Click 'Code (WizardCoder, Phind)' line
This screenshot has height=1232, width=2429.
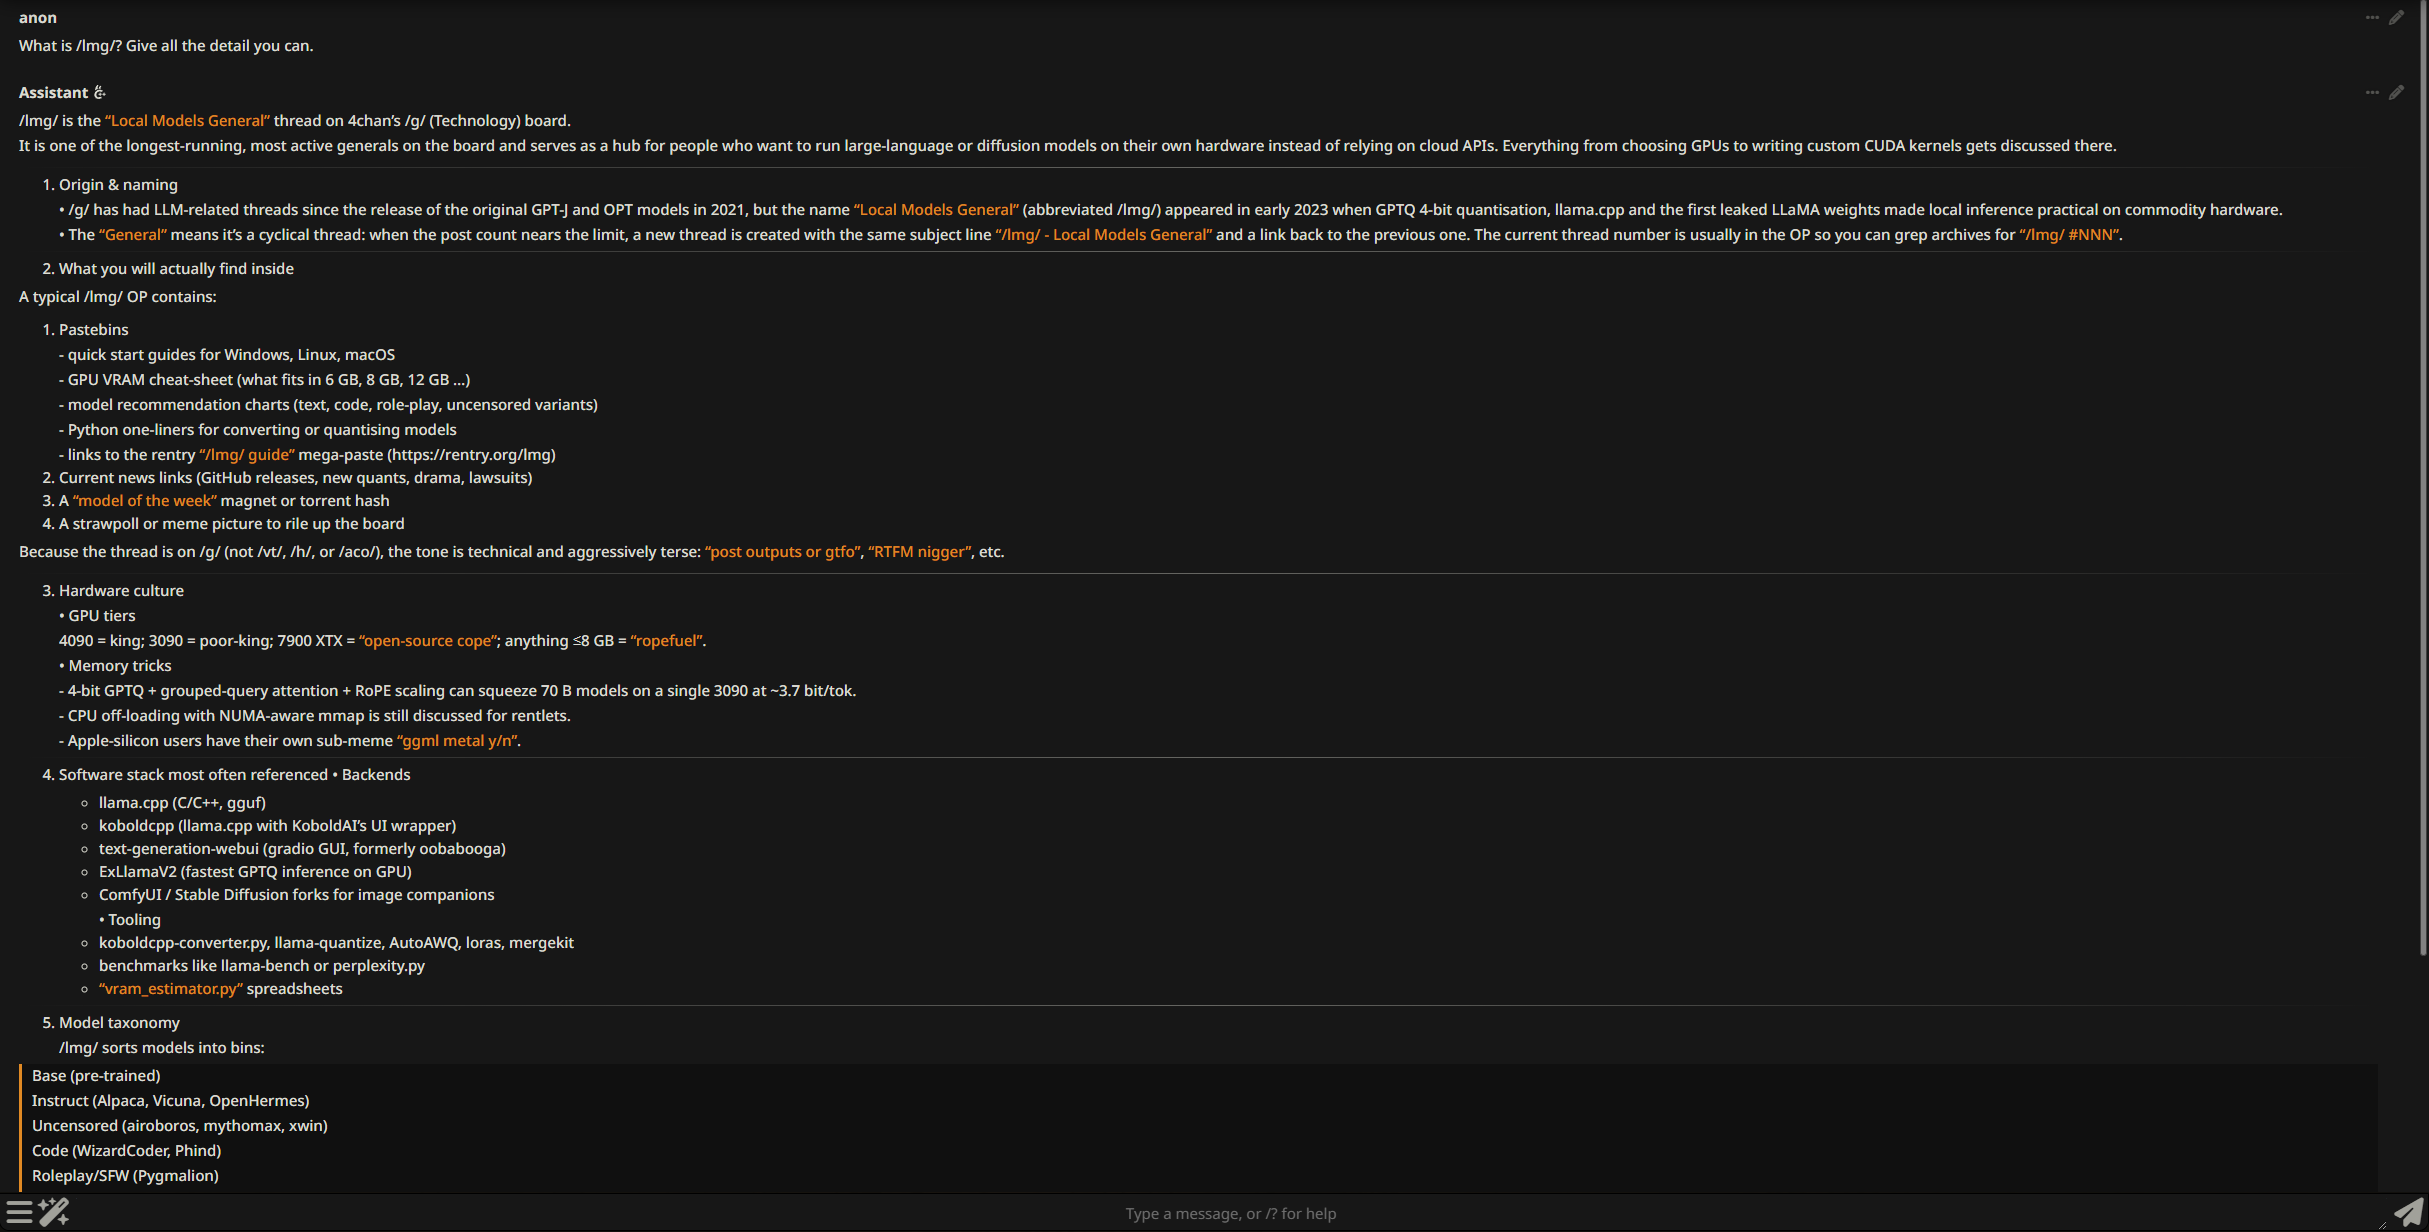127,1151
